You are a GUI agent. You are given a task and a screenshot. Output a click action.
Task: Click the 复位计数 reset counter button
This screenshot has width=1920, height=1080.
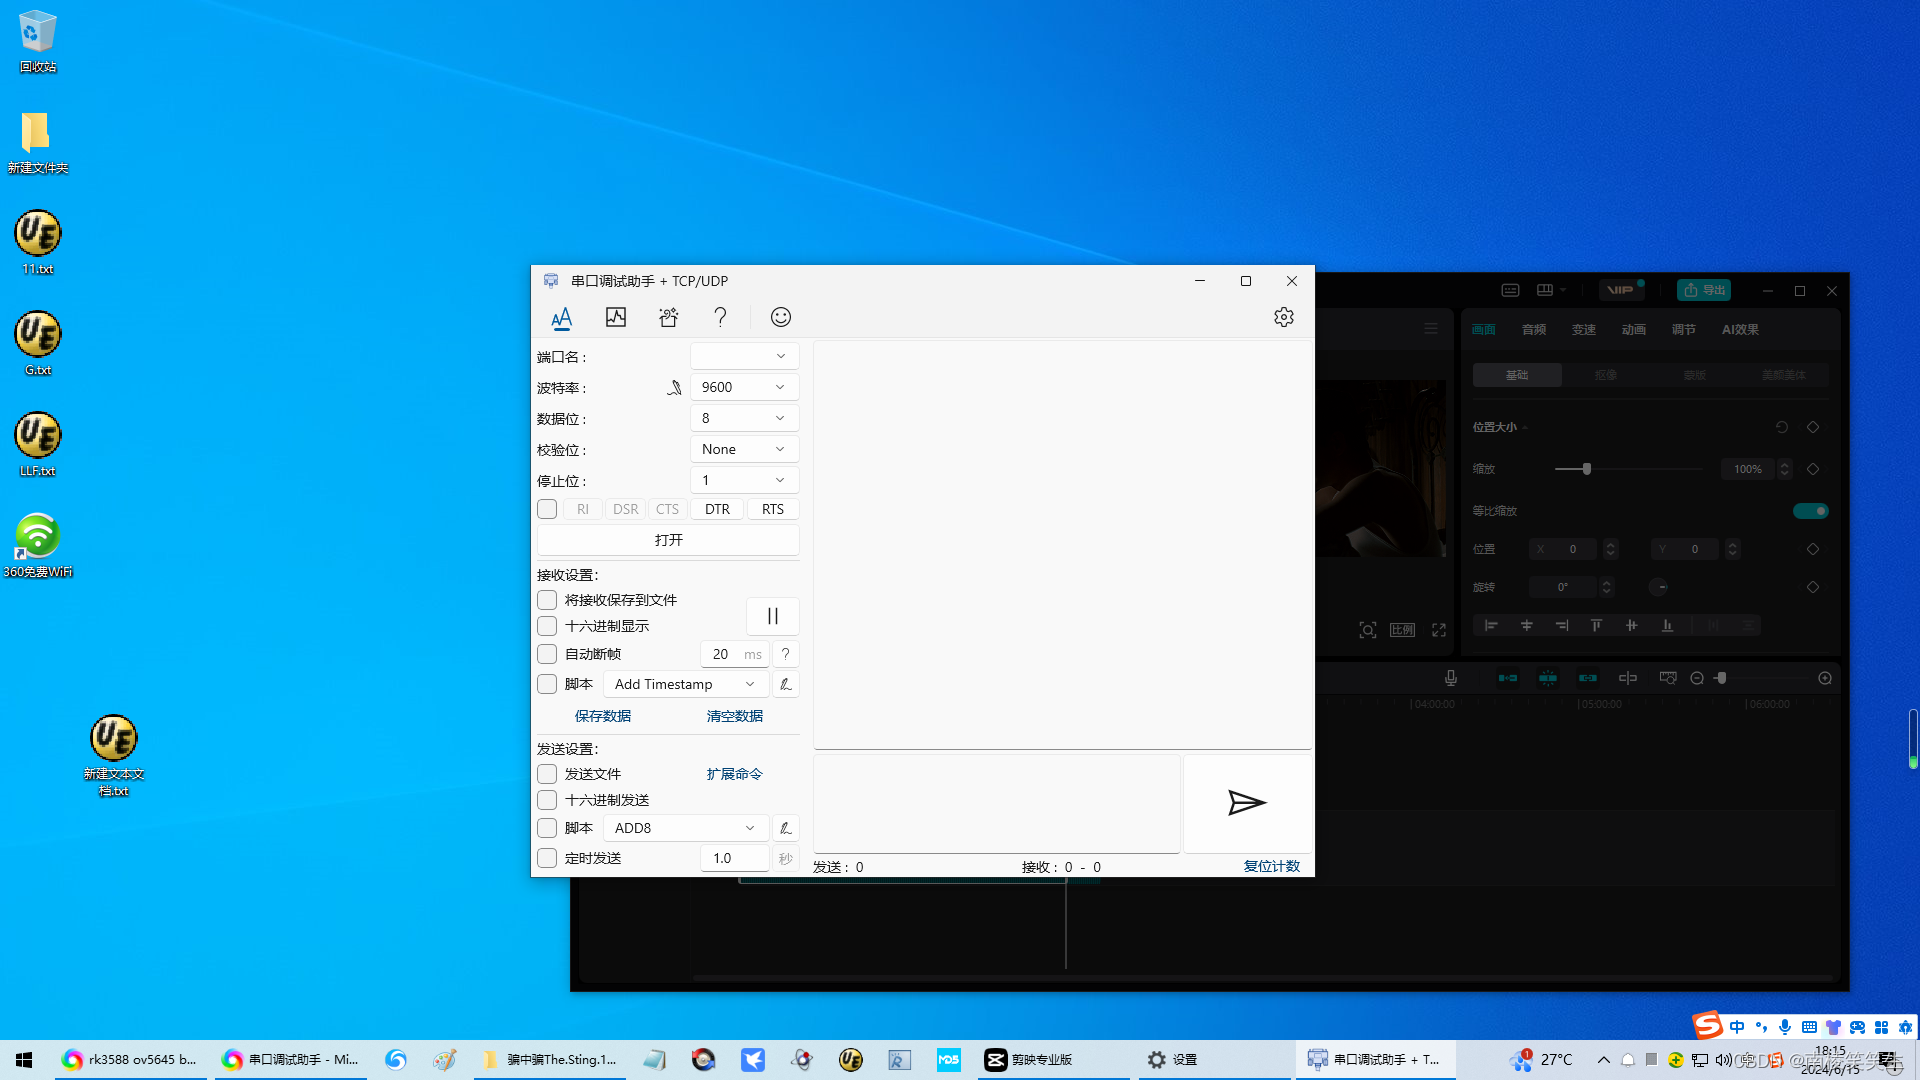click(x=1270, y=866)
